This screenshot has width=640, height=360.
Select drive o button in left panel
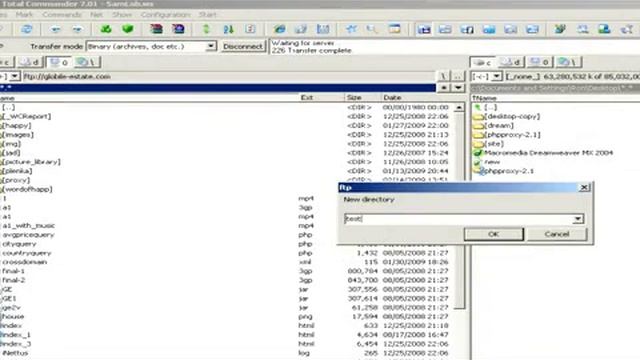pos(60,62)
